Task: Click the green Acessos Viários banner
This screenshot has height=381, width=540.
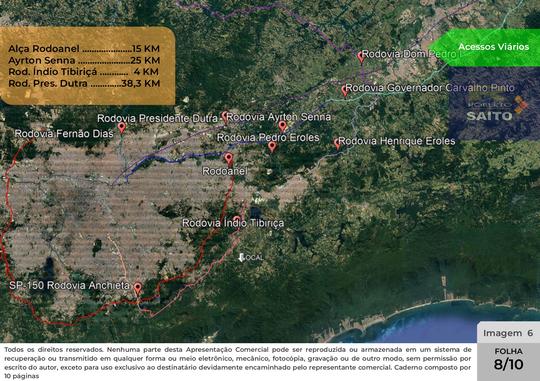Action: click(x=485, y=47)
